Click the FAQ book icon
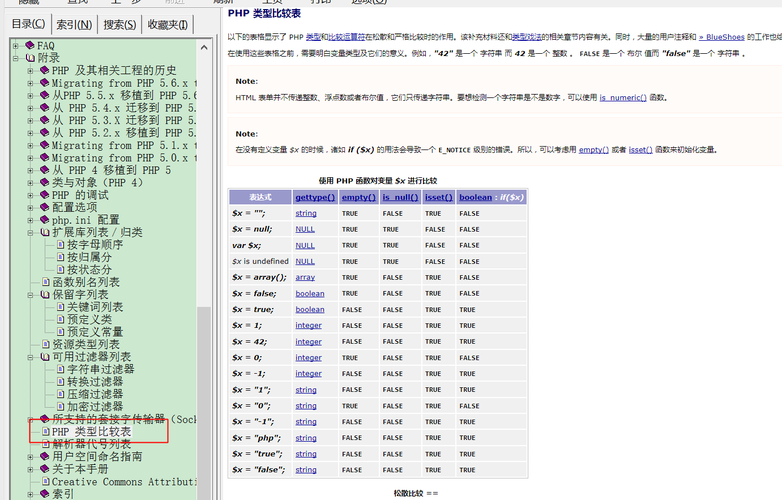The height and width of the screenshot is (500, 782). (x=30, y=45)
